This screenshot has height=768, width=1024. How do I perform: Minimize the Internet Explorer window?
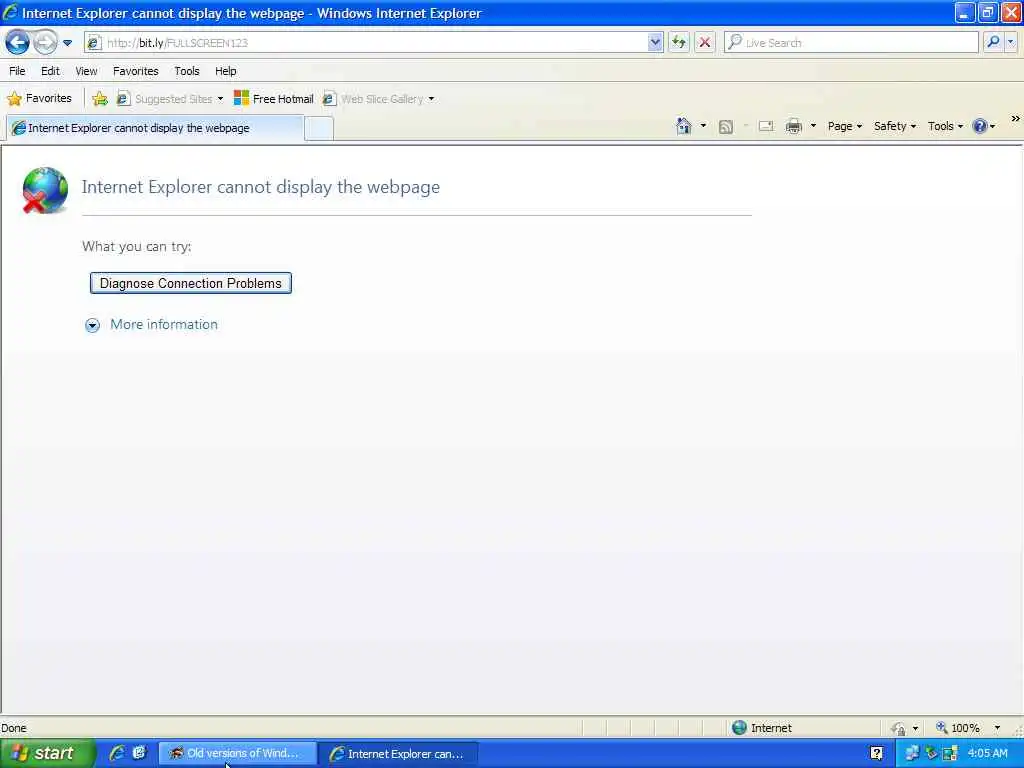[964, 12]
